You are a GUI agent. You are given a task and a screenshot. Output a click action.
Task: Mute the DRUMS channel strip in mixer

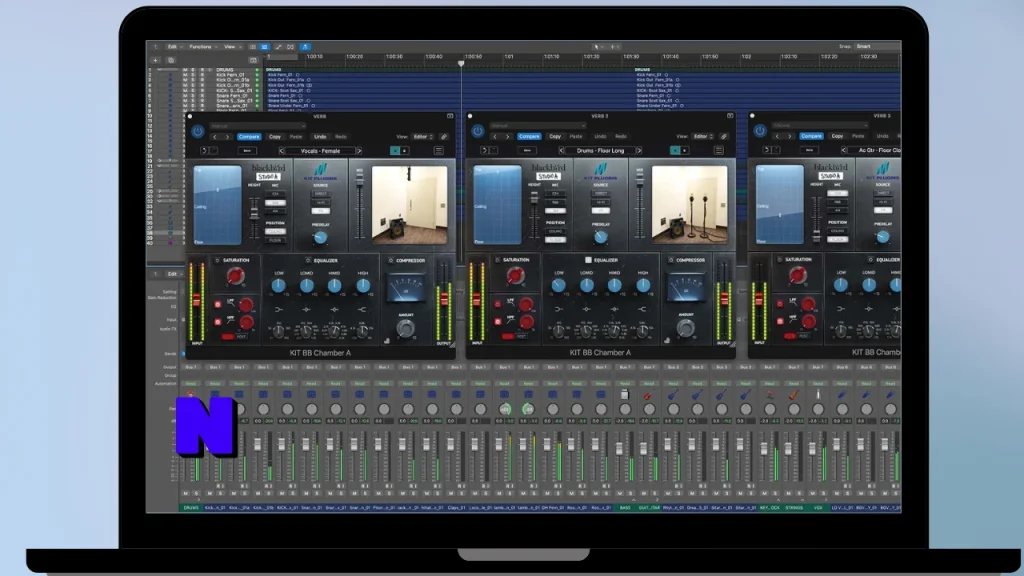(x=185, y=494)
